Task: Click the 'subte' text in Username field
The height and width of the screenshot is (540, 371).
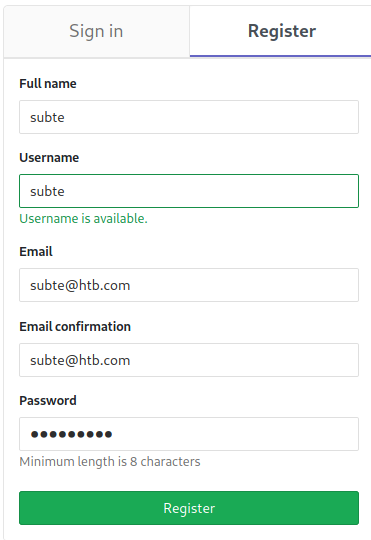Action: click(47, 191)
